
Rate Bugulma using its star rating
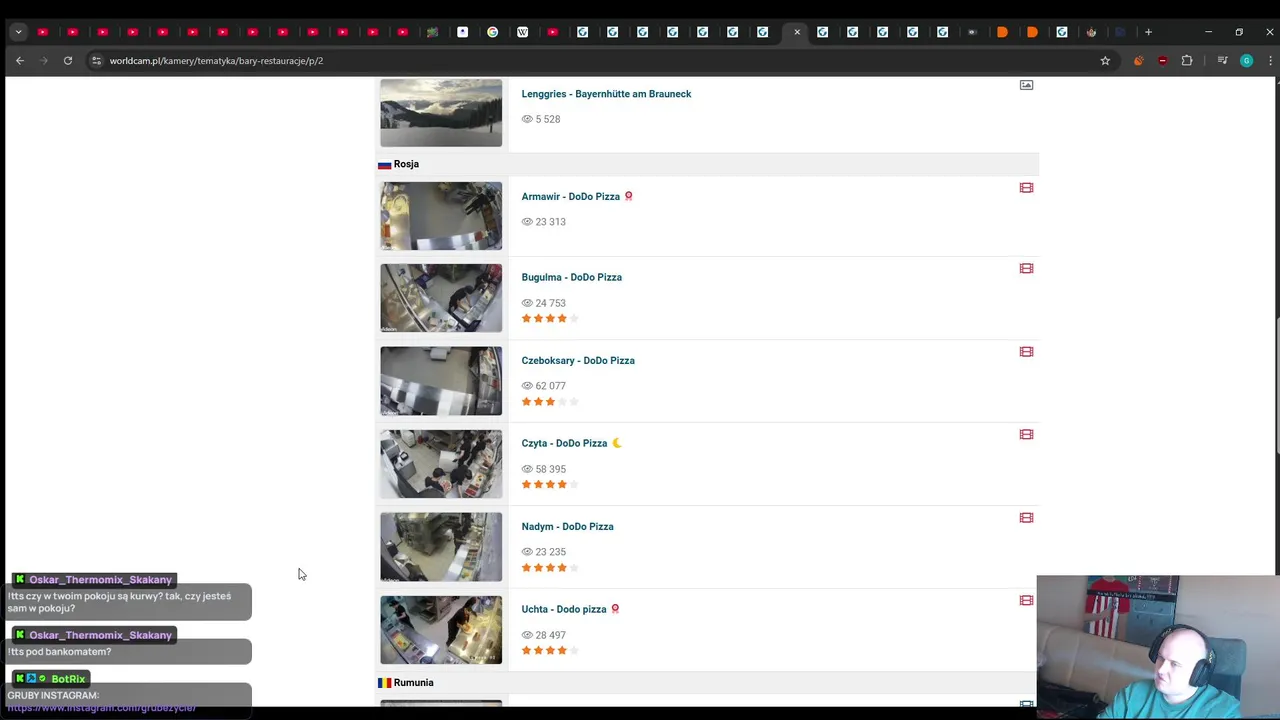pyautogui.click(x=550, y=319)
